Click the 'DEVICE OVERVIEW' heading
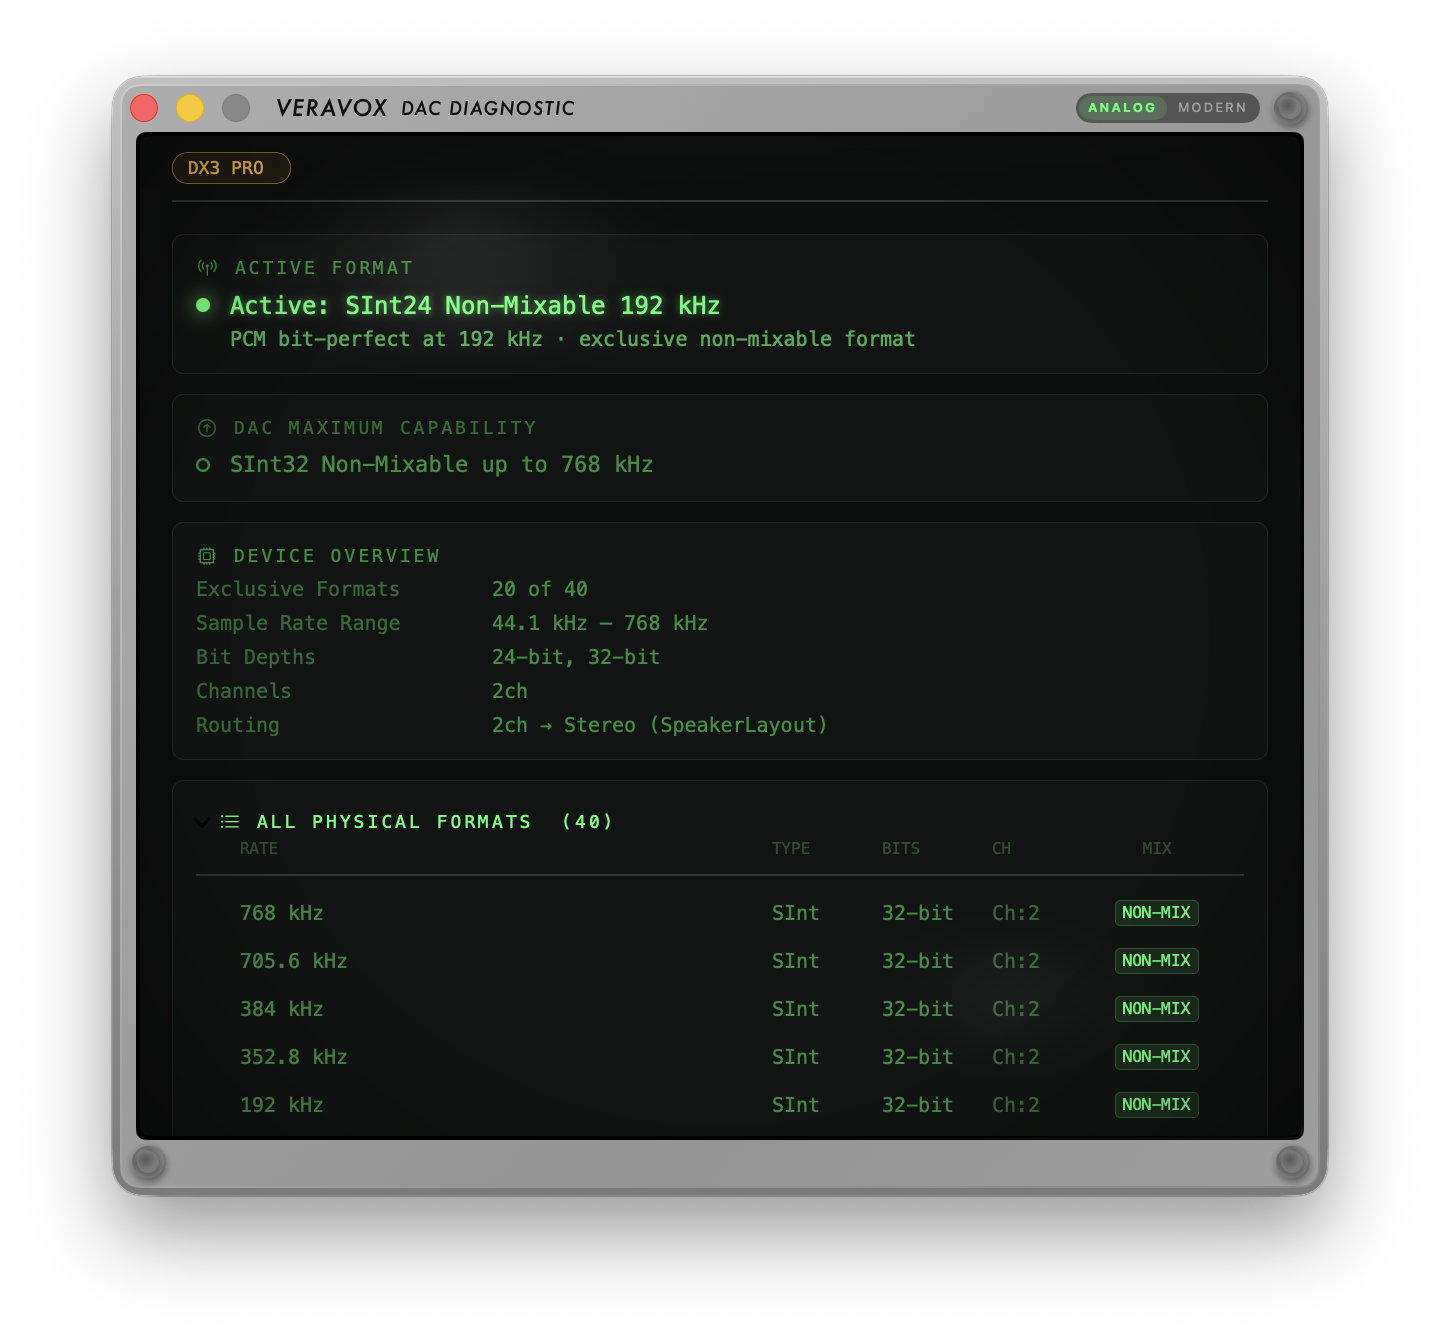The width and height of the screenshot is (1440, 1344). click(337, 556)
